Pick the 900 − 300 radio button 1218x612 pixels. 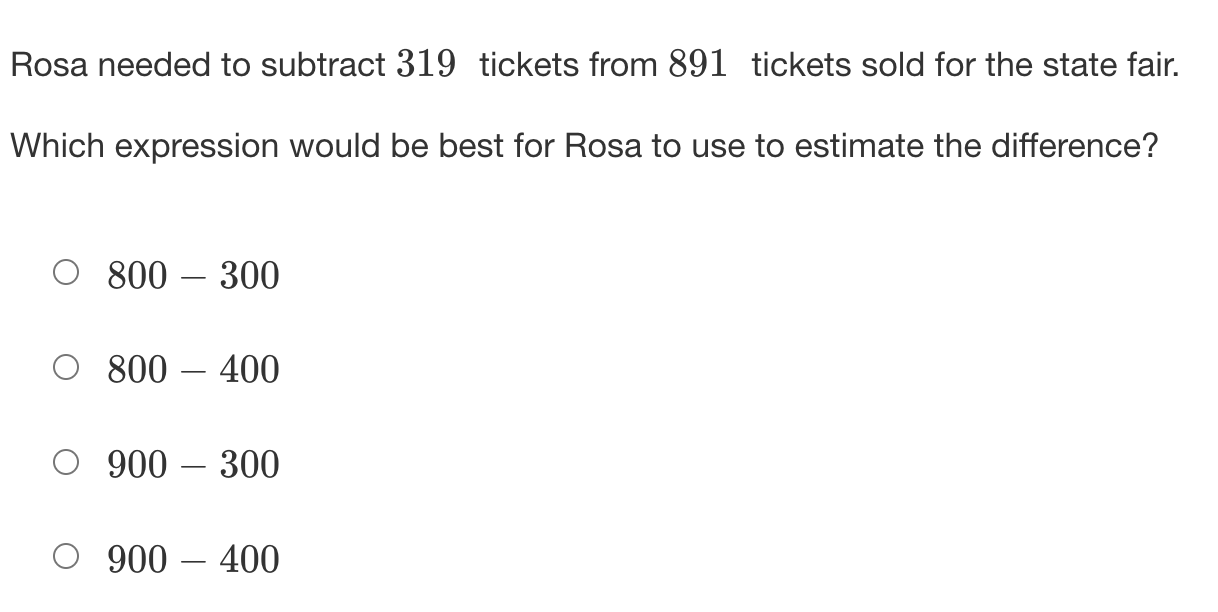65,464
